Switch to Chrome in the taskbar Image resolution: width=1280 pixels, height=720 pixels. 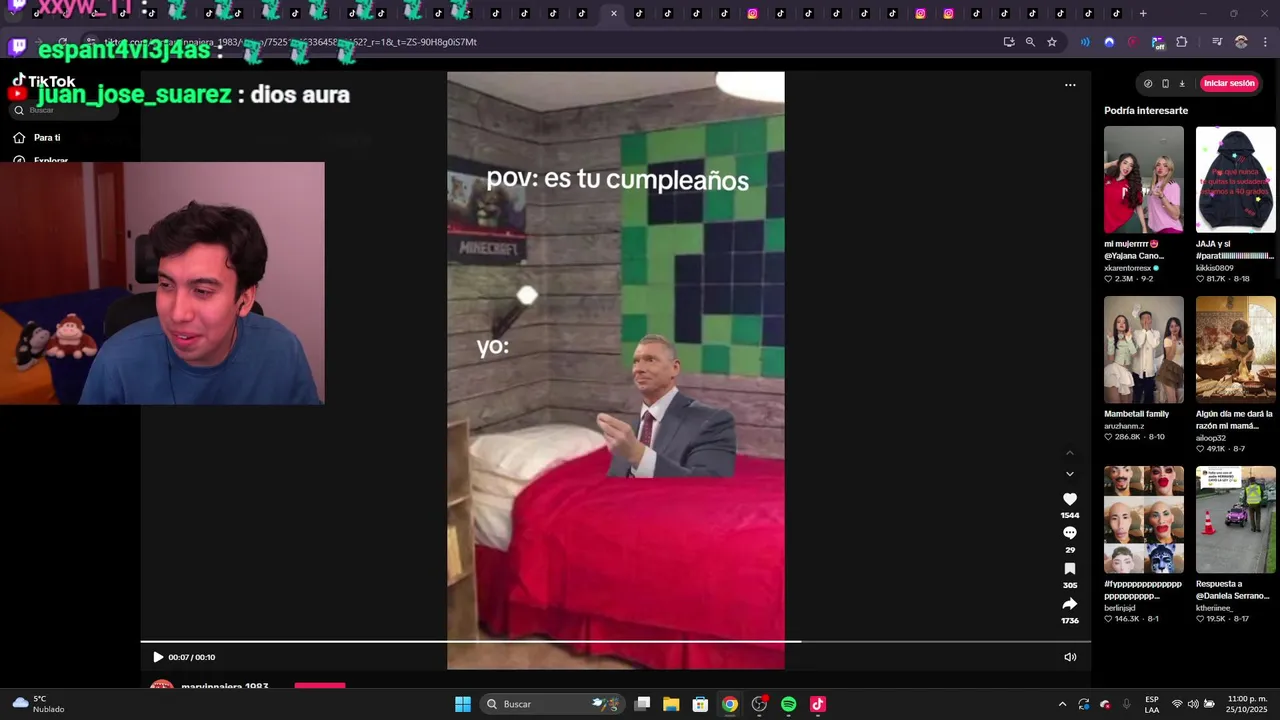tap(730, 704)
